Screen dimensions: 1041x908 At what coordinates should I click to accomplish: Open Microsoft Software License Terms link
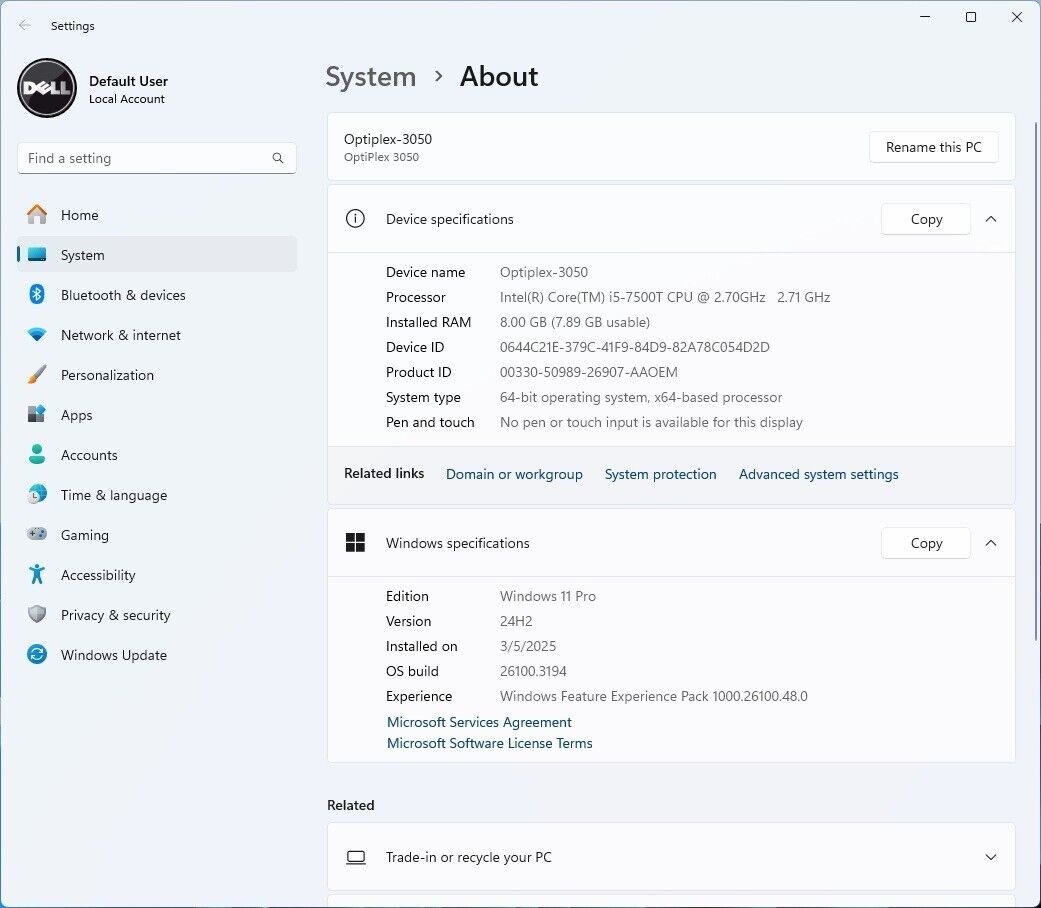489,743
